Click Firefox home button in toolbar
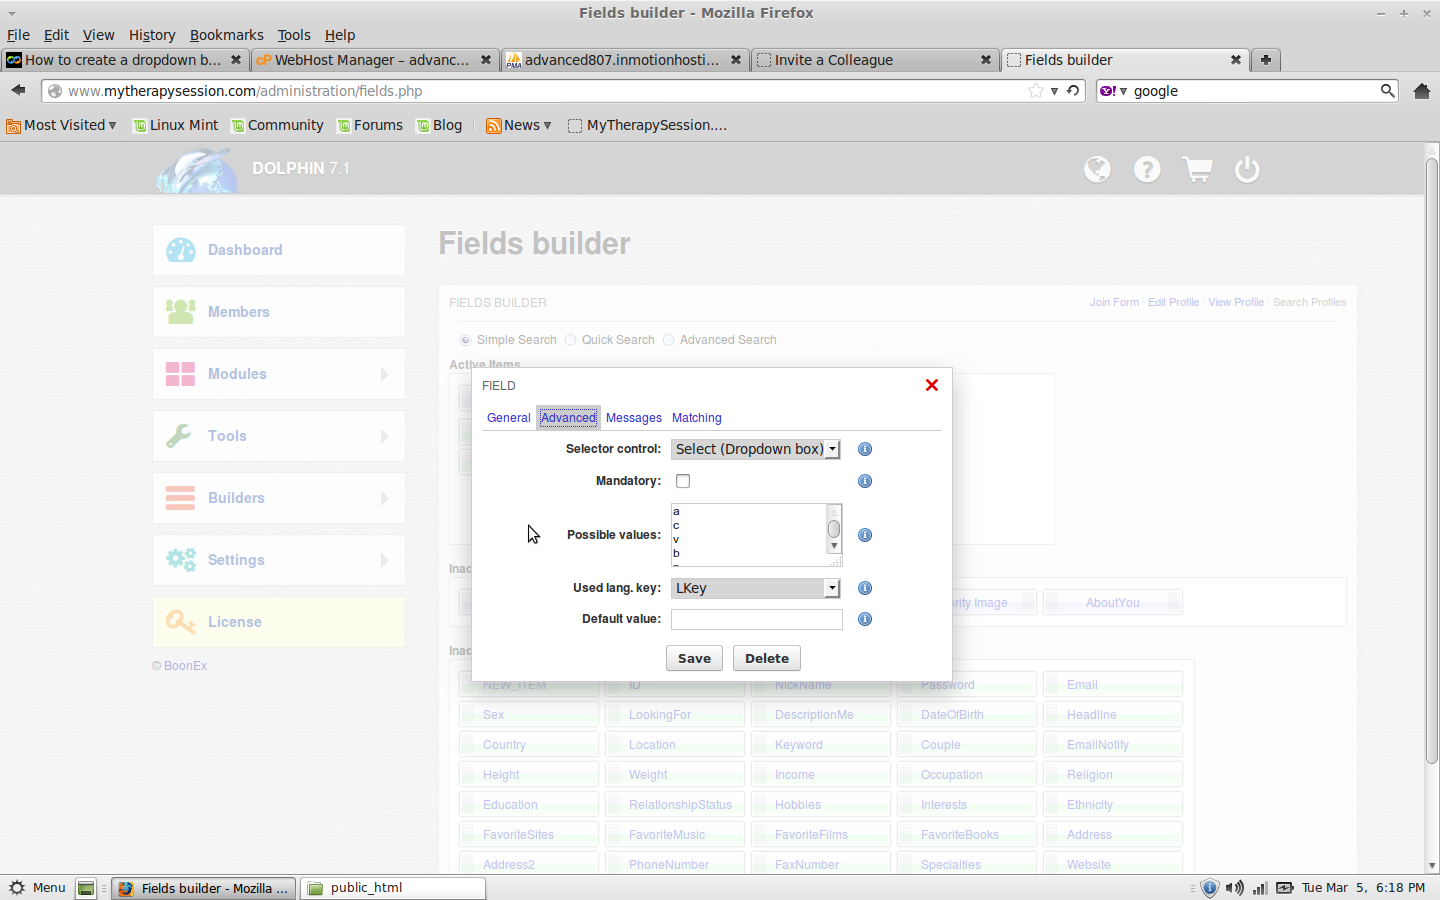 pos(1421,91)
